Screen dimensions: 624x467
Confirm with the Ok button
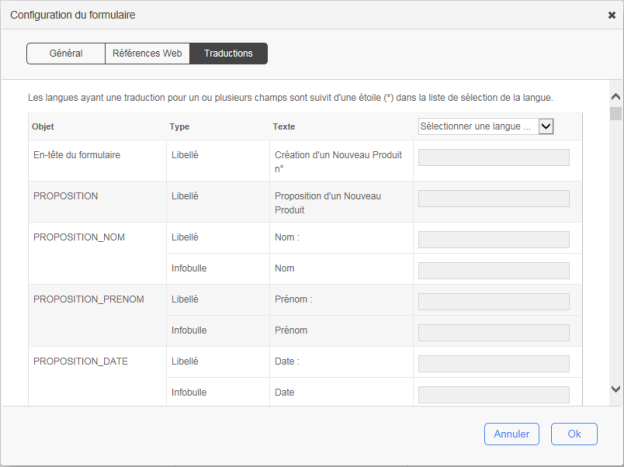[574, 434]
